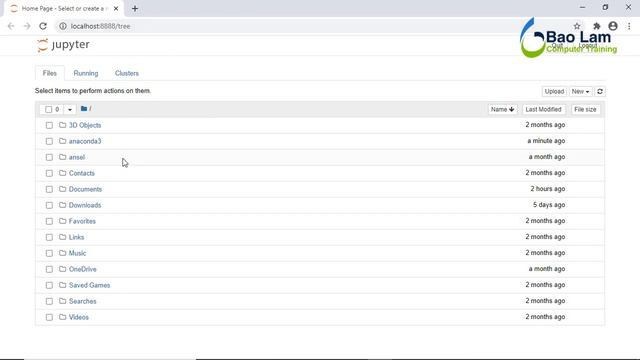Viewport: 640px width, 360px height.
Task: Open the Downloads folder link
Action: point(85,205)
